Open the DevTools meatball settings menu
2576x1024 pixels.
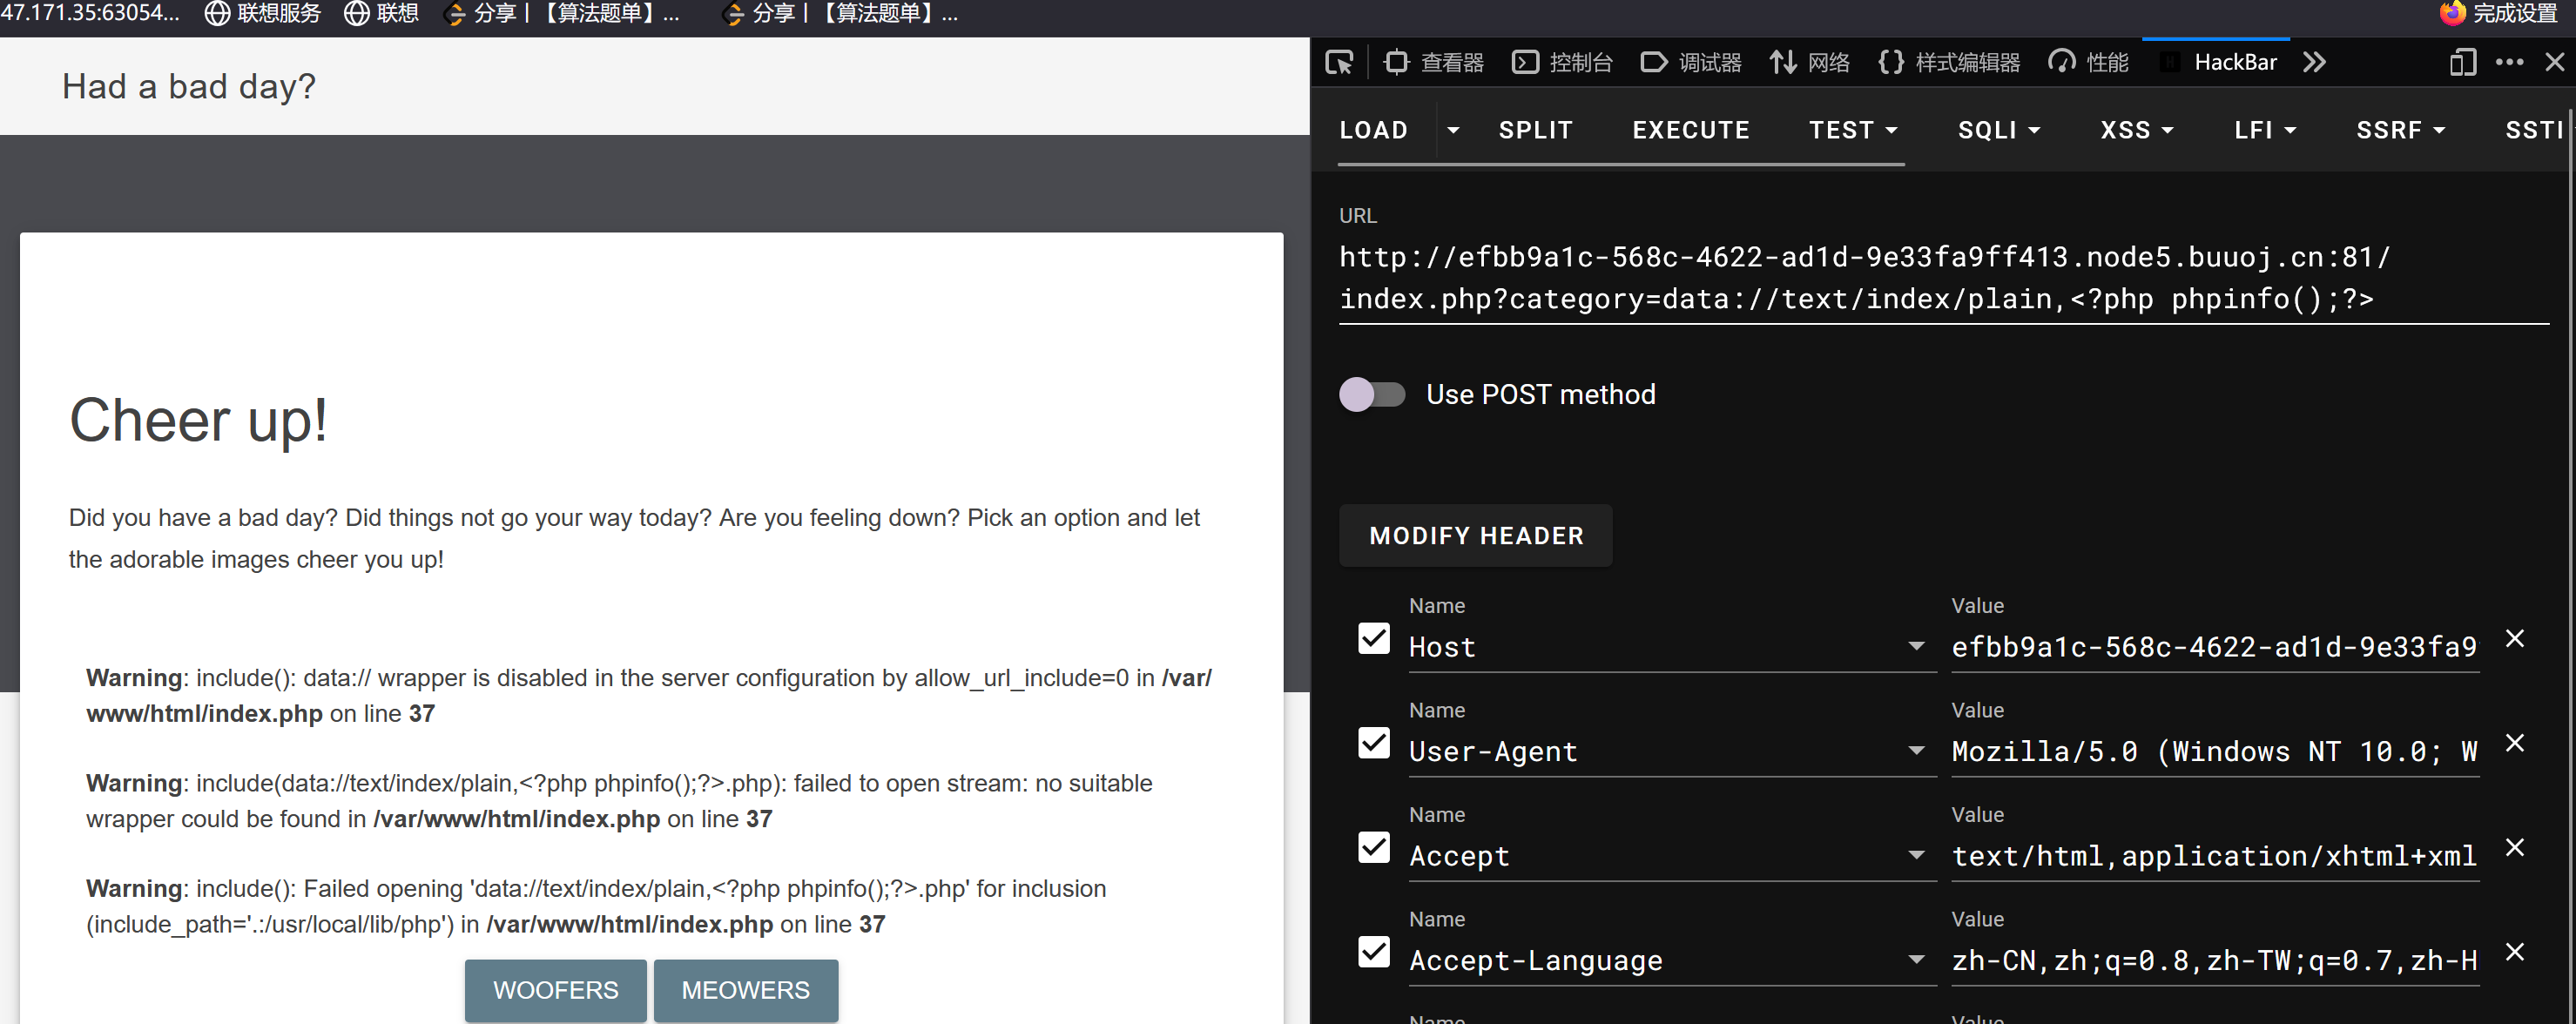(2510, 62)
